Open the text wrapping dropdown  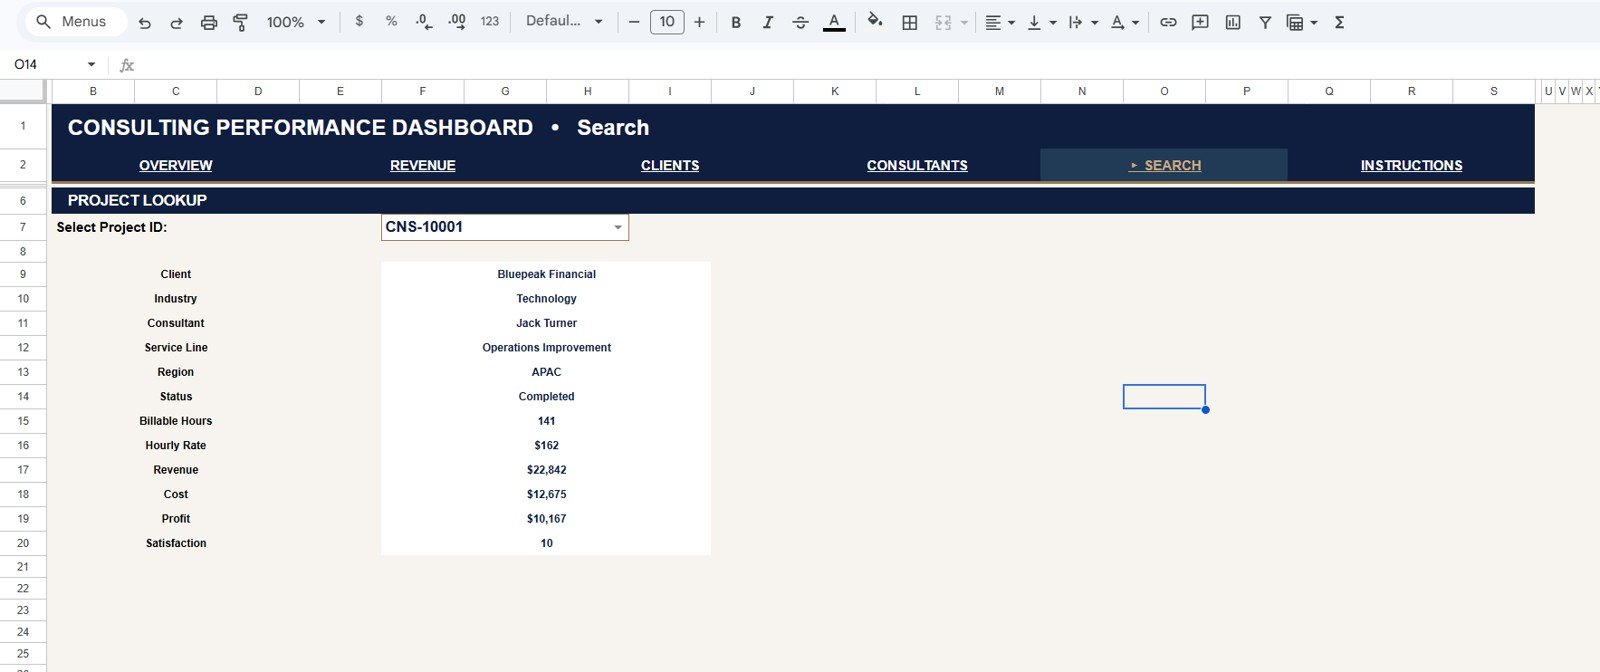click(1083, 22)
